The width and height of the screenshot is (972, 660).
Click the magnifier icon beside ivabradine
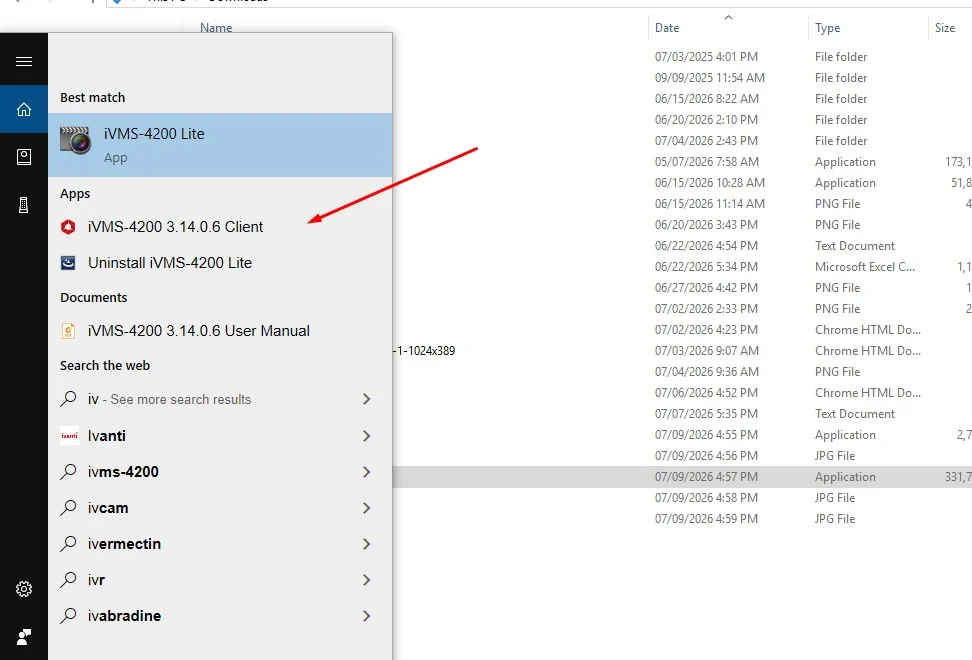[68, 615]
